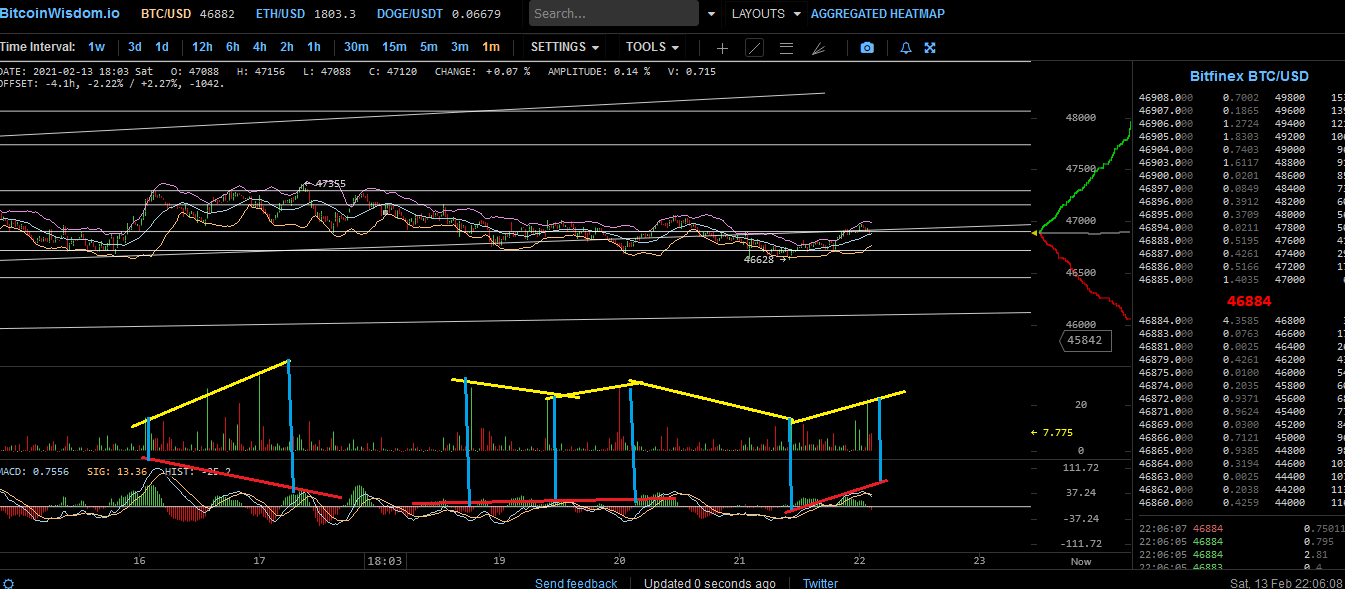Select the DOGE/USDT ticker
The height and width of the screenshot is (589, 1345).
pos(410,14)
